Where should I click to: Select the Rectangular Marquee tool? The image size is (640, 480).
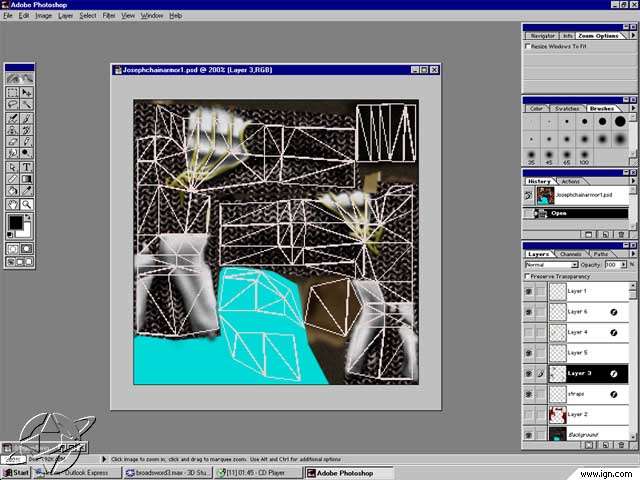[x=12, y=92]
